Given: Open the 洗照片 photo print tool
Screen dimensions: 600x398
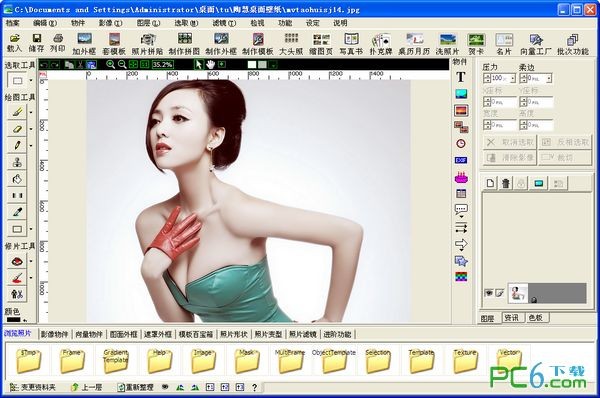Looking at the screenshot, I should pyautogui.click(x=447, y=44).
